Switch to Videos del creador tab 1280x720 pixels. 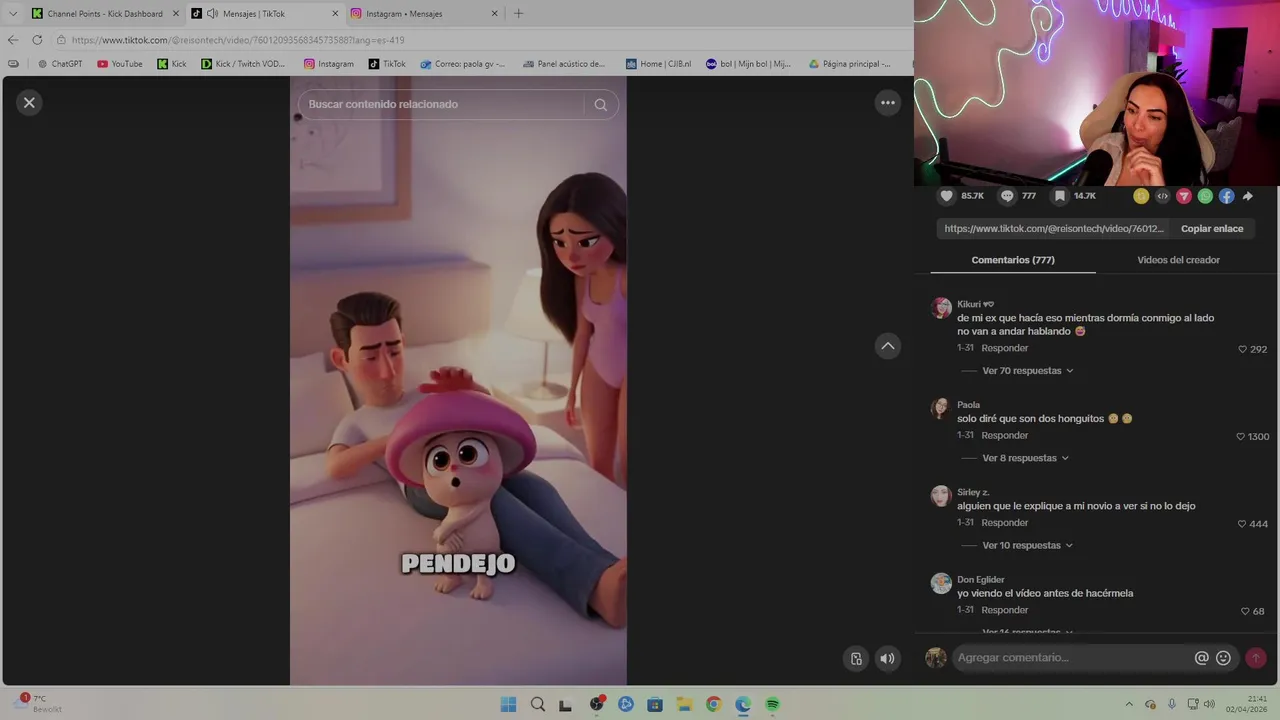pyautogui.click(x=1178, y=260)
